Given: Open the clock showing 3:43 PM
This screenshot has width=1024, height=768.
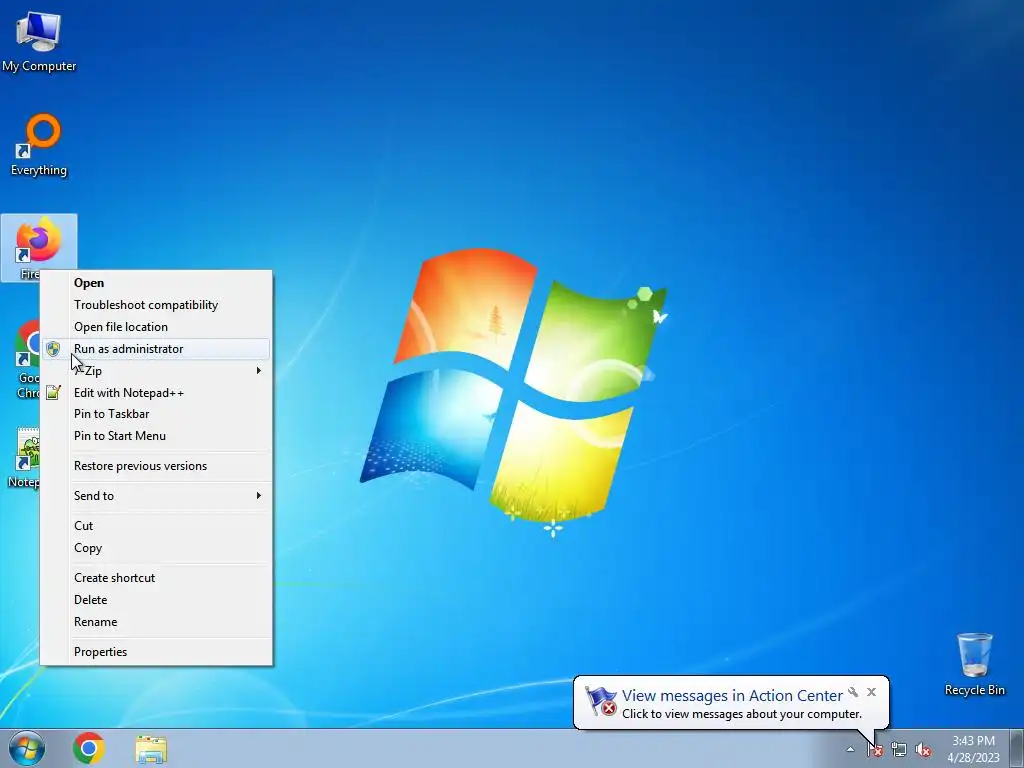Looking at the screenshot, I should click(973, 749).
